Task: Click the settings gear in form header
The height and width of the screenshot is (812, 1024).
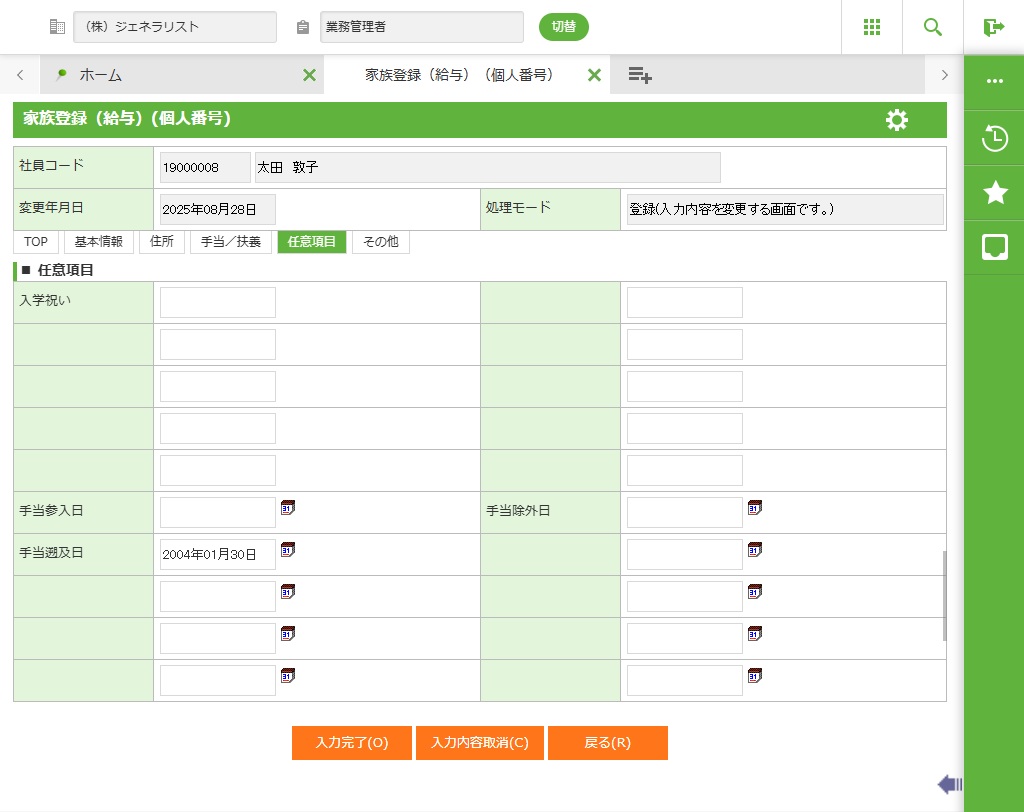Action: (x=897, y=120)
